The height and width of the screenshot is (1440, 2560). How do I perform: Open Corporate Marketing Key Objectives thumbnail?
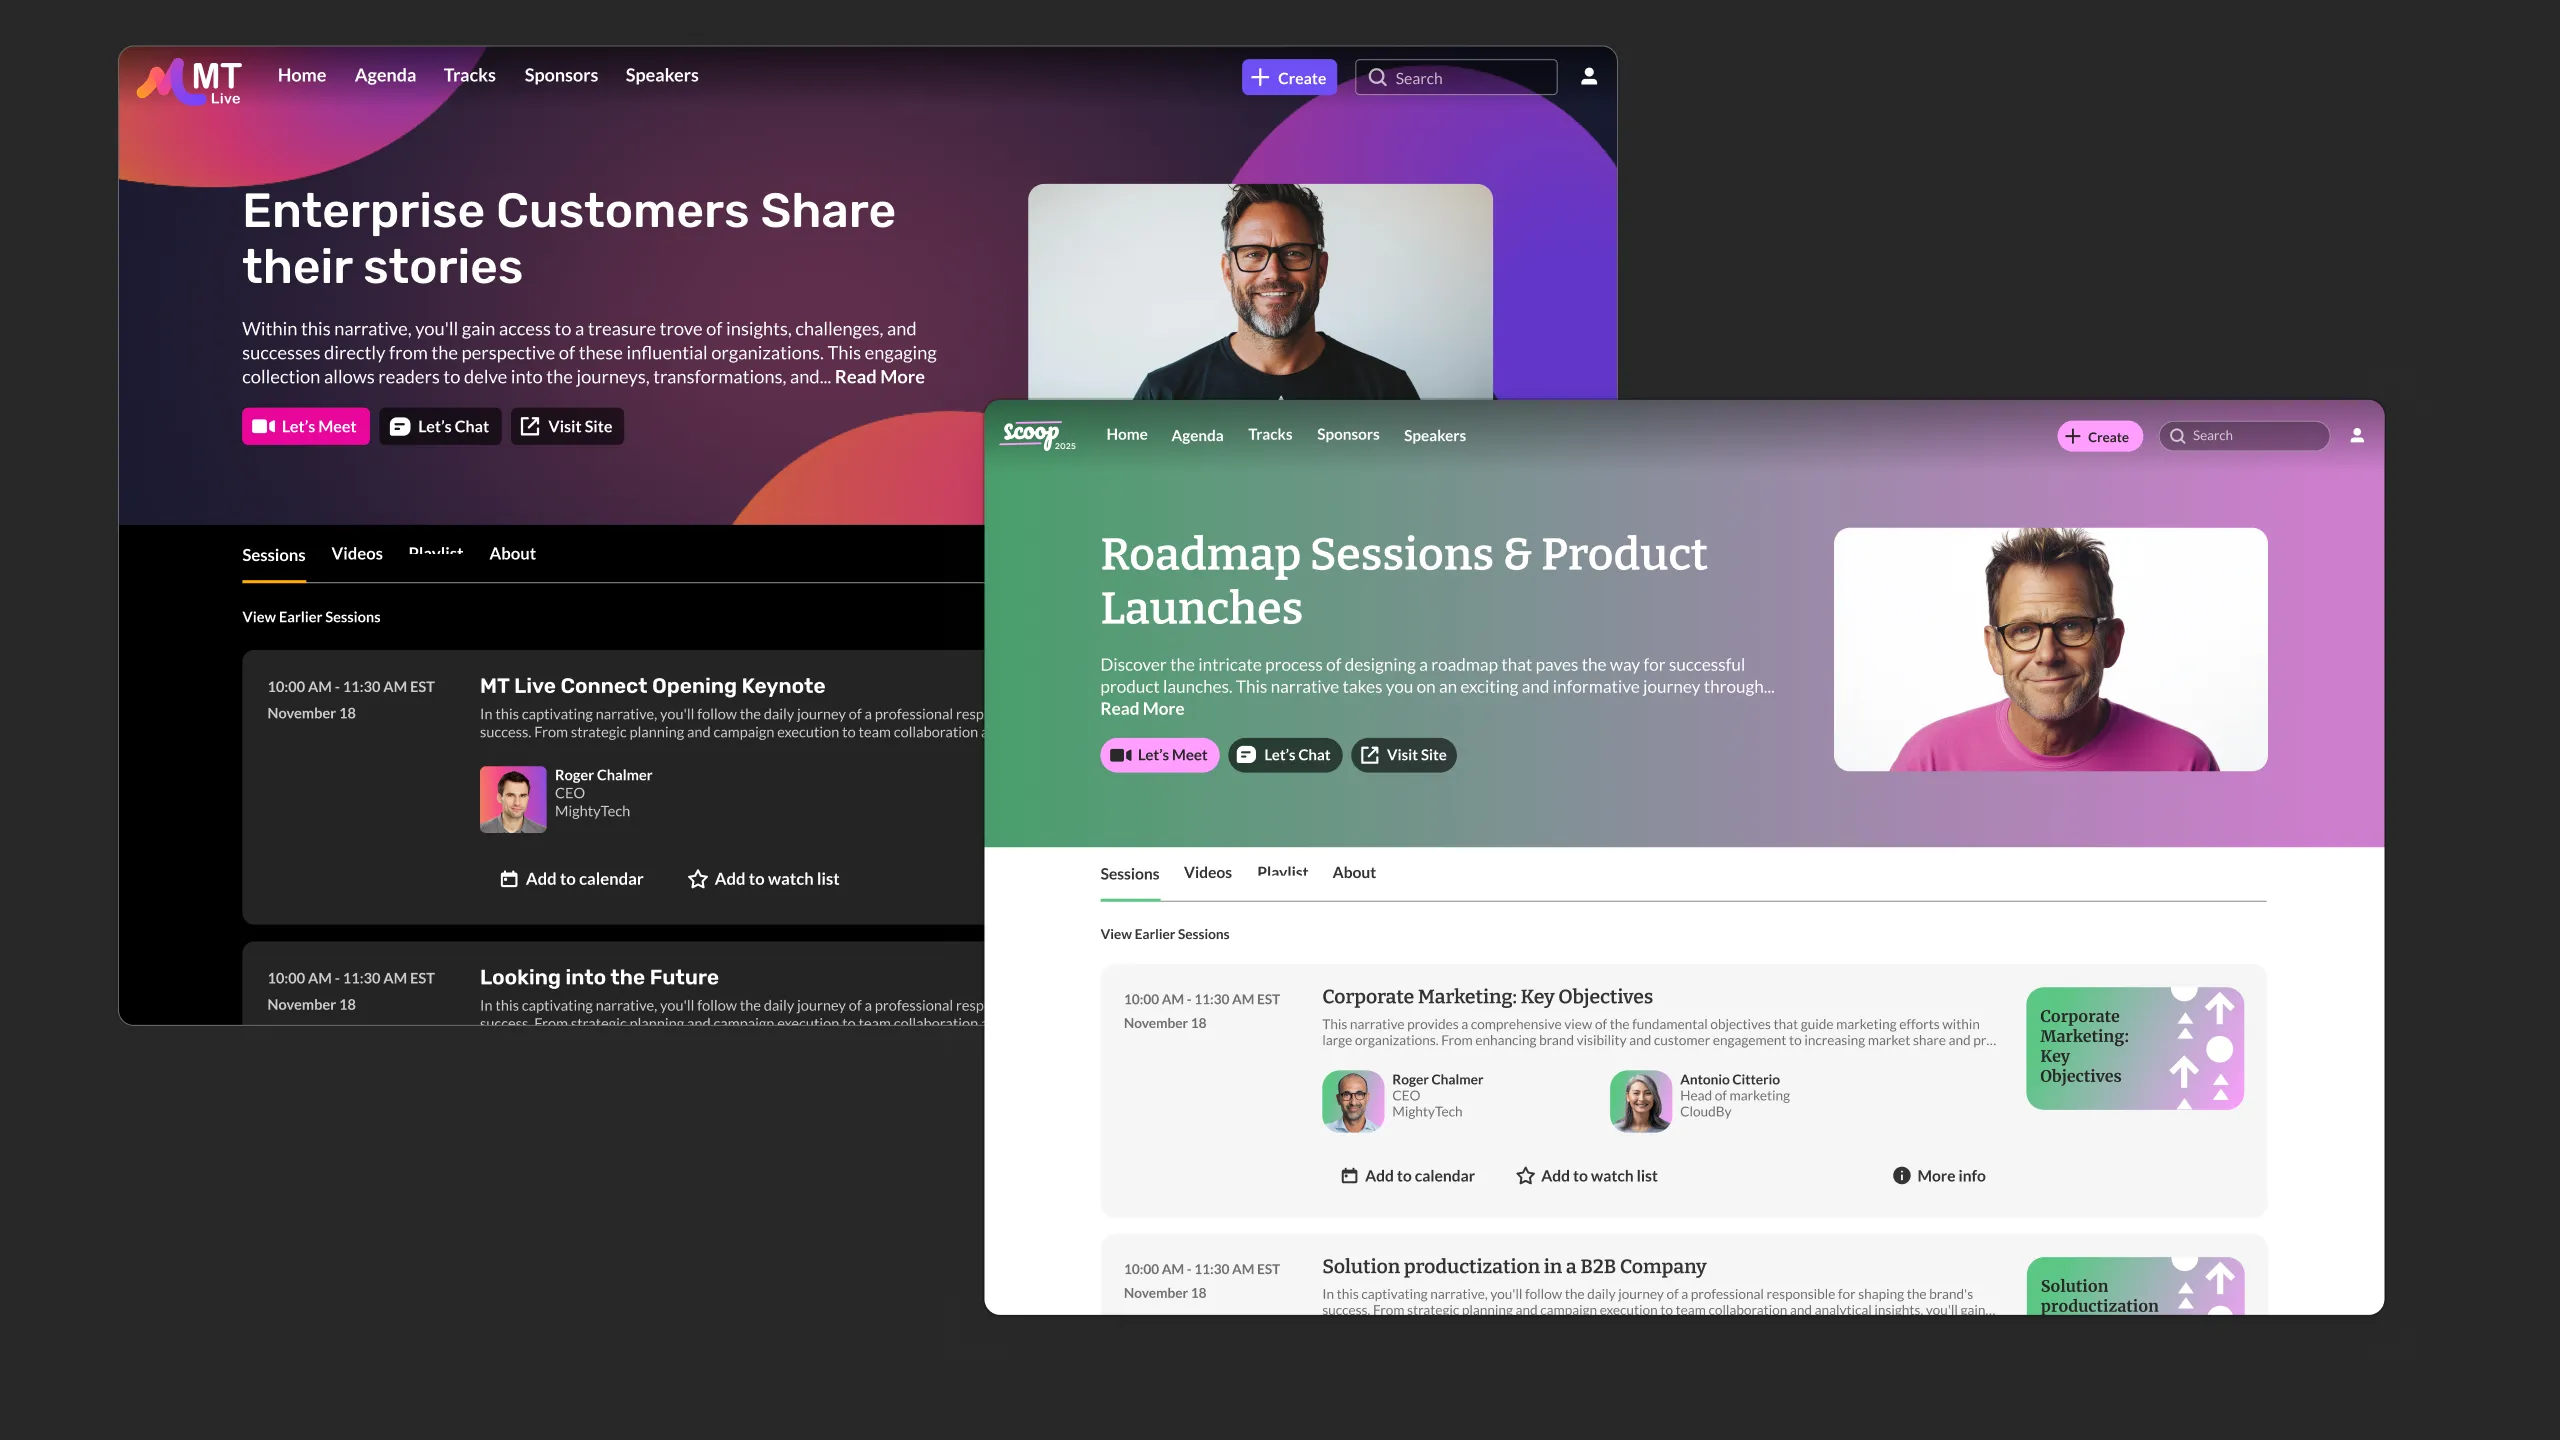[2134, 1048]
